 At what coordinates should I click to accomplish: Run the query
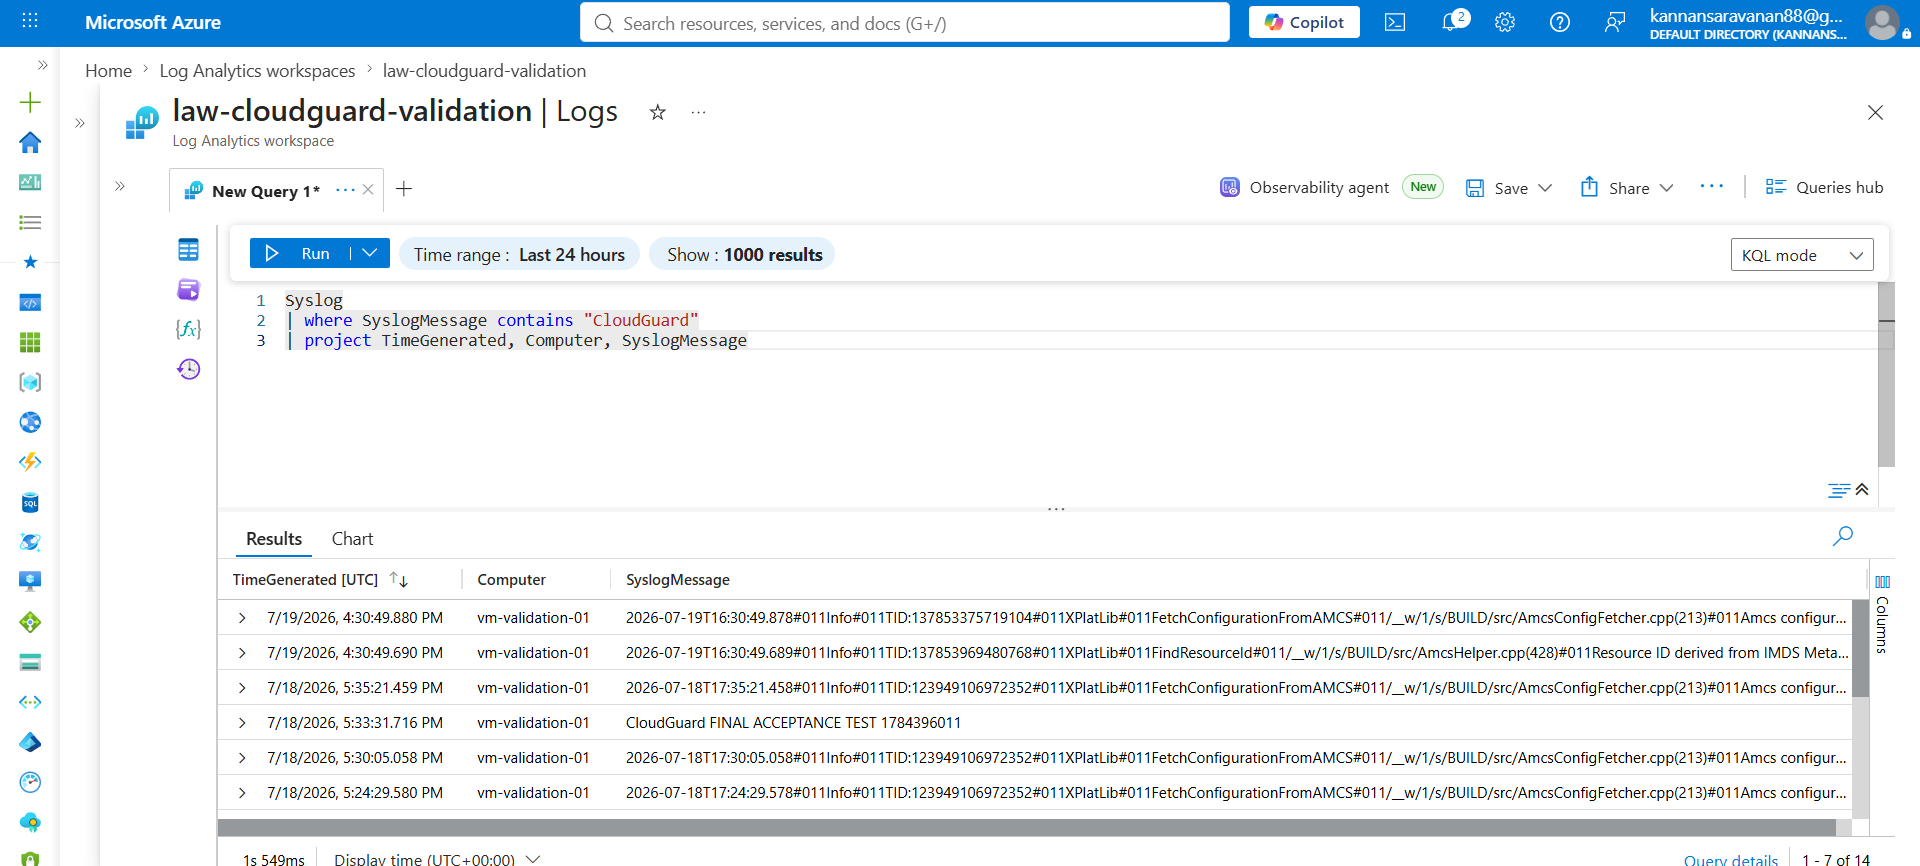300,254
